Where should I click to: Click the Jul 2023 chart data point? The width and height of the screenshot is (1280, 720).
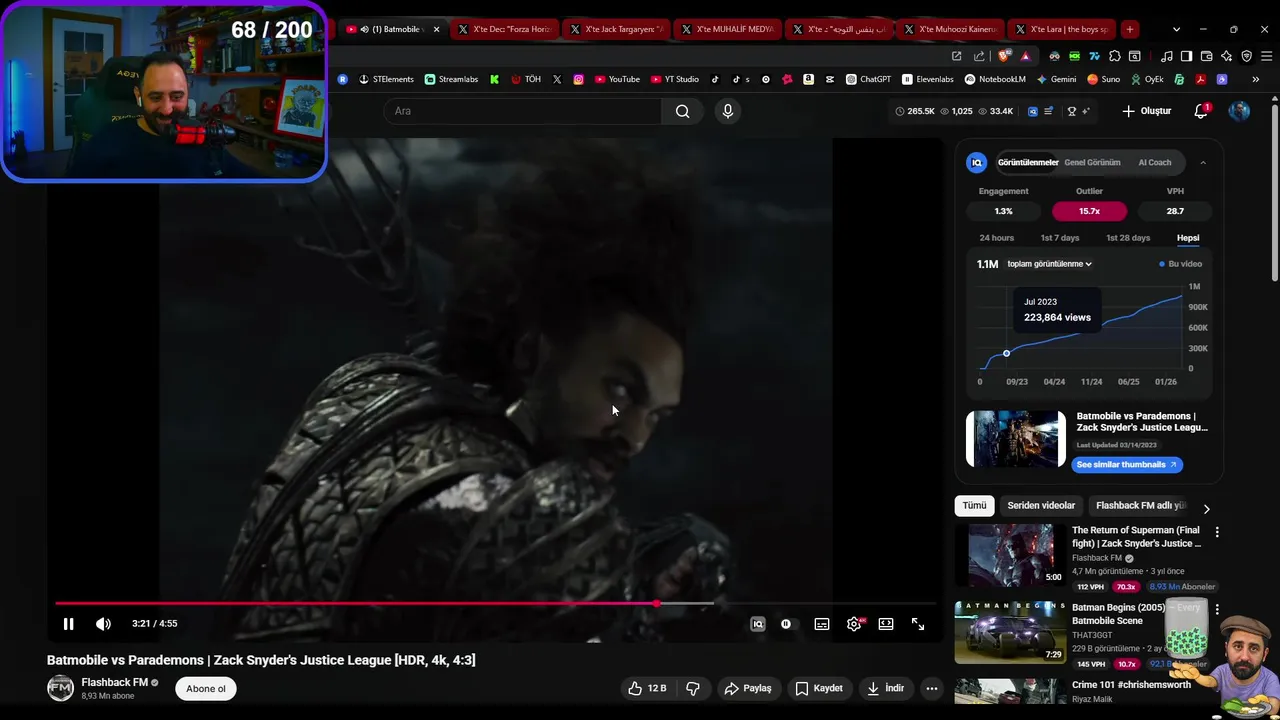point(1007,353)
